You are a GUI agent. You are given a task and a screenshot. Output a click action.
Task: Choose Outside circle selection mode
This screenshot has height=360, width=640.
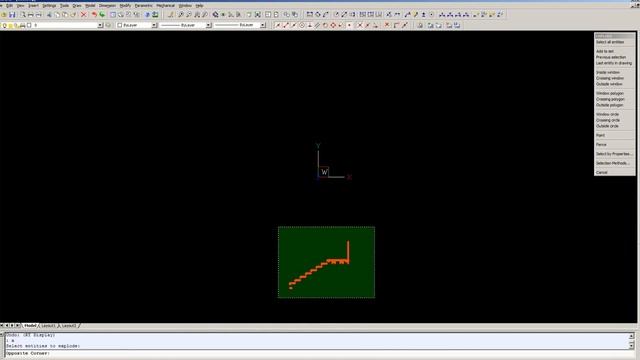[607, 126]
